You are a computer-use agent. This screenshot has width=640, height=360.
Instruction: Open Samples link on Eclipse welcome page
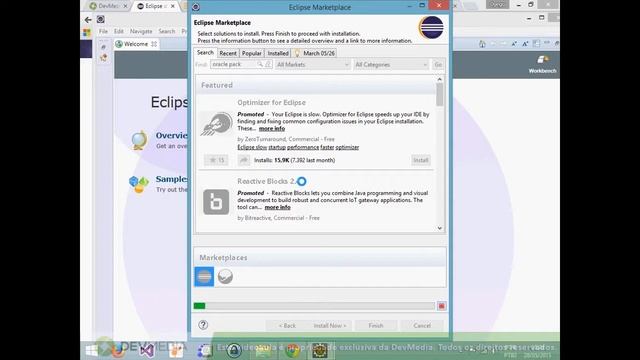coord(171,179)
